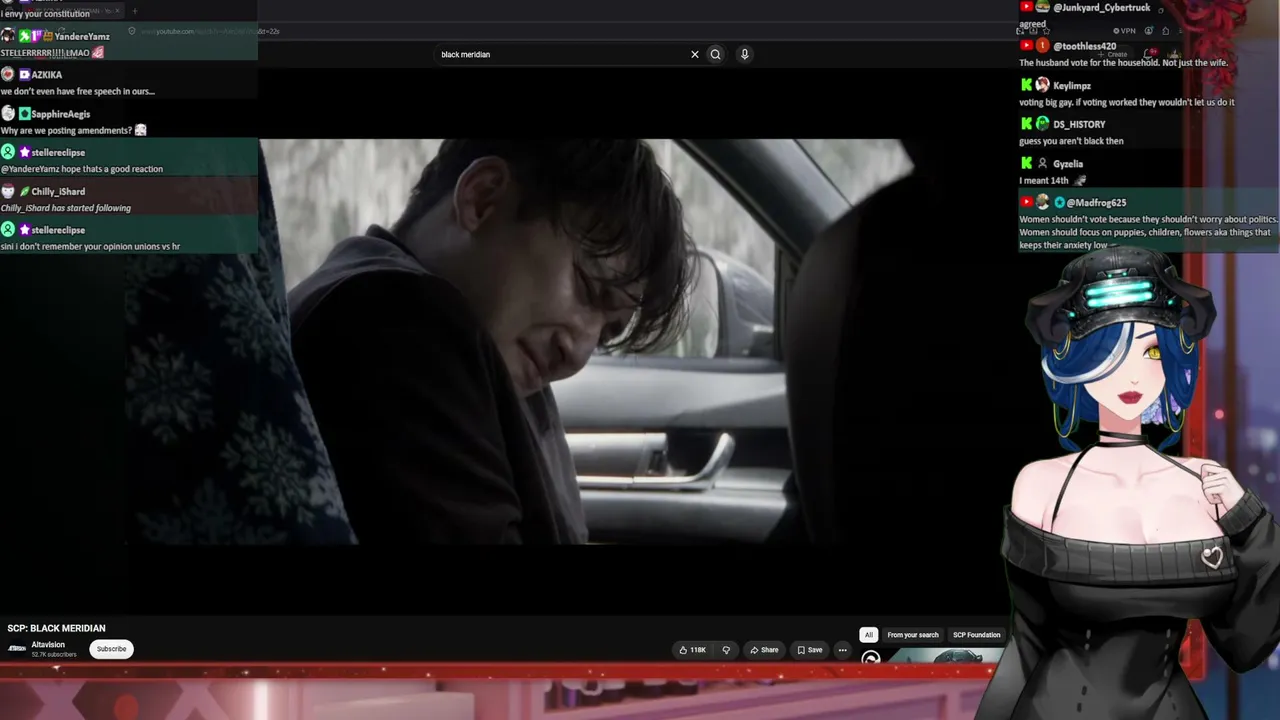Subscribe to the Altavision channel

111,649
